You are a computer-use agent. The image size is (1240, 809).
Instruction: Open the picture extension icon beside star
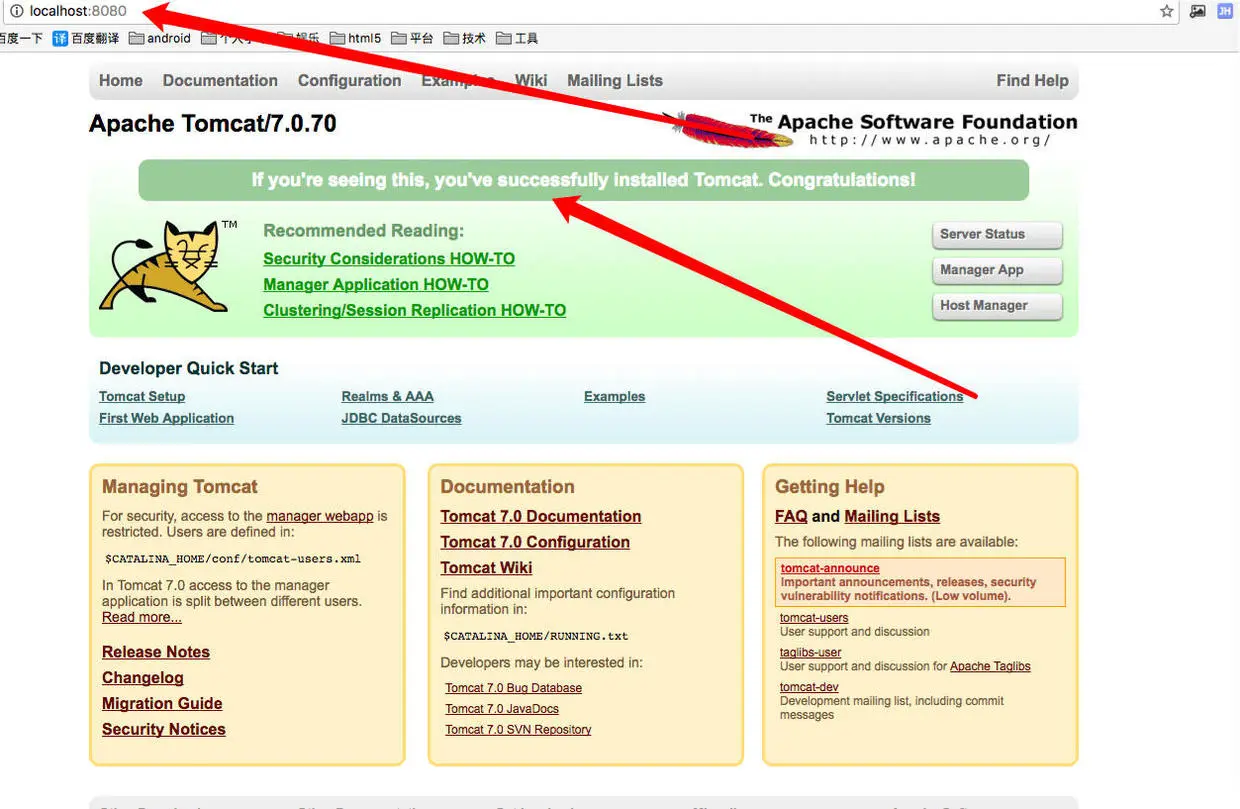[x=1197, y=11]
